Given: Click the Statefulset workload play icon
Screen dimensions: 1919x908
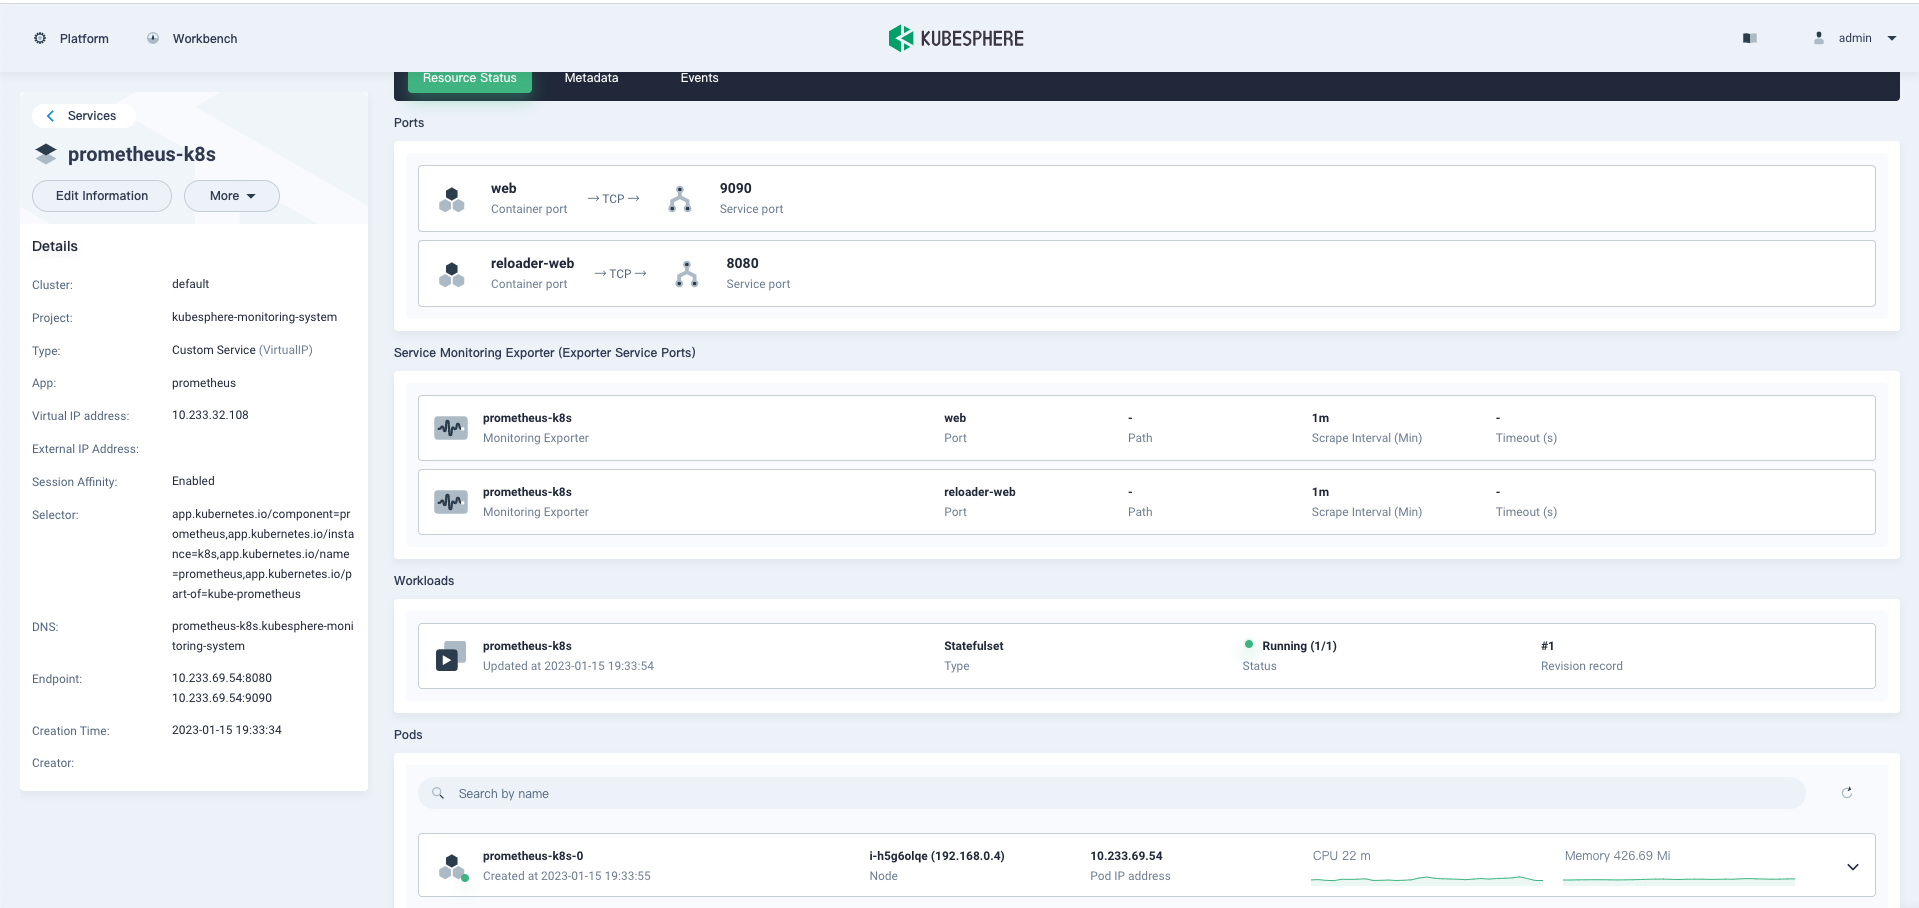Looking at the screenshot, I should point(451,656).
